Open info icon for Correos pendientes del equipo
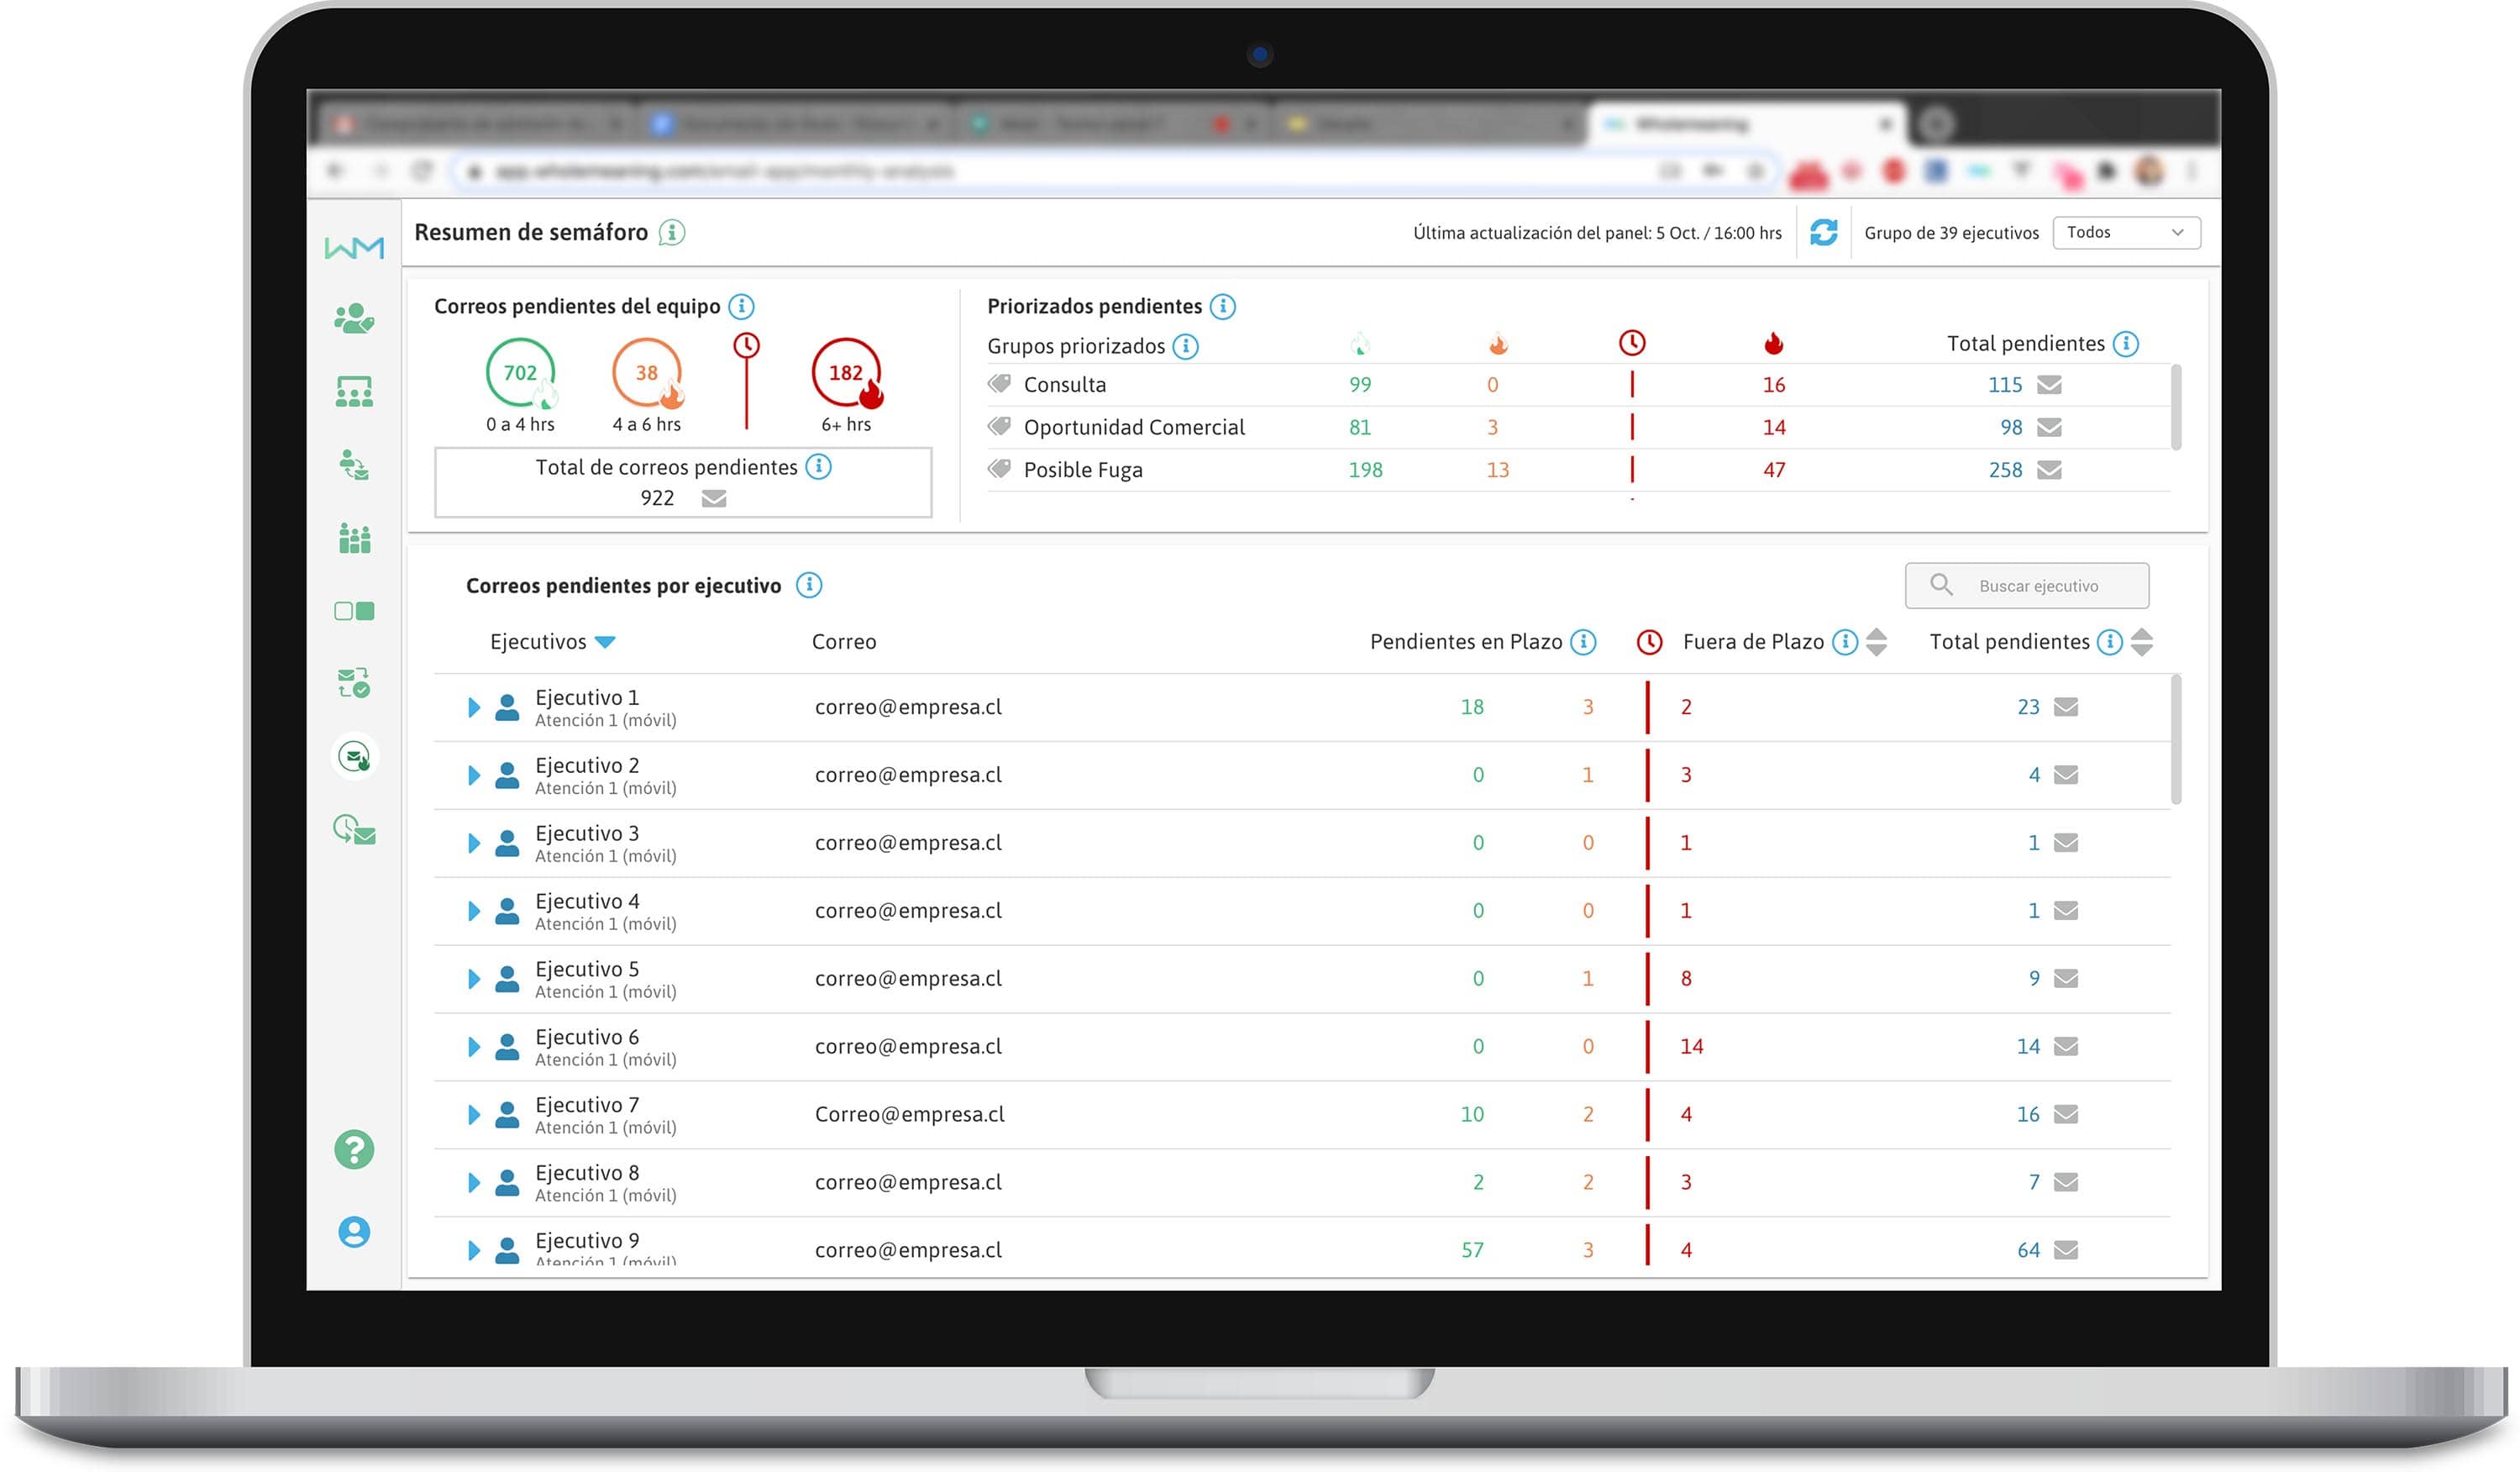This screenshot has width=2520, height=1472. tap(741, 306)
